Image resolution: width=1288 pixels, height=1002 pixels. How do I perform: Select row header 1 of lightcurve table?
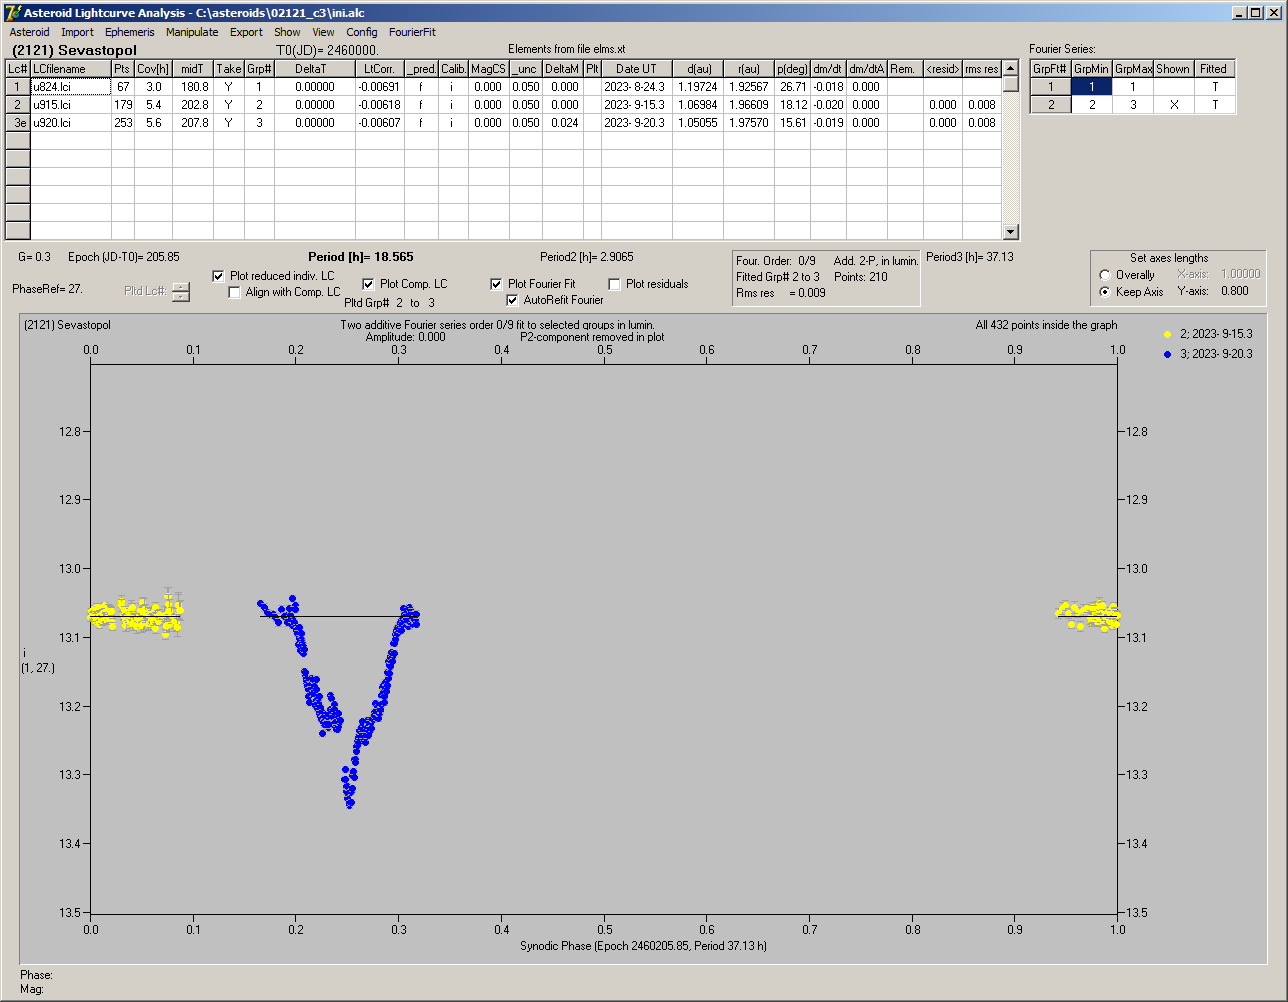click(18, 87)
